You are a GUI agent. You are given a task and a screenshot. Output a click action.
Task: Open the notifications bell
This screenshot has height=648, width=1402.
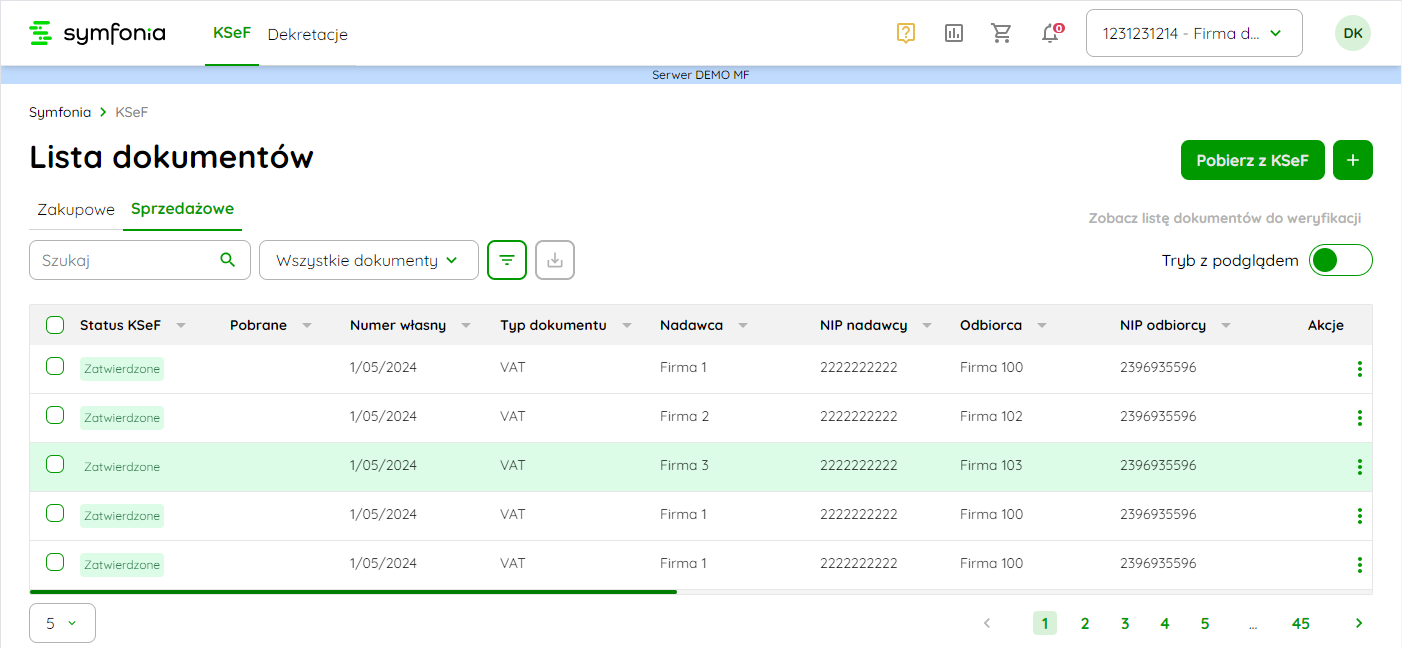[1050, 33]
